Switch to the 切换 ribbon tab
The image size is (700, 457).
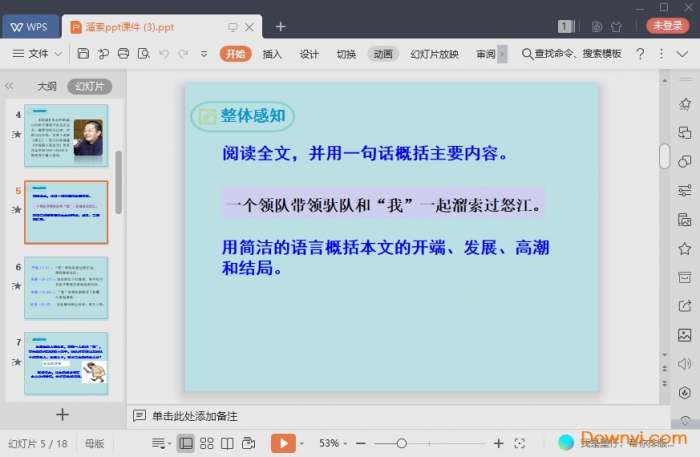[x=346, y=54]
